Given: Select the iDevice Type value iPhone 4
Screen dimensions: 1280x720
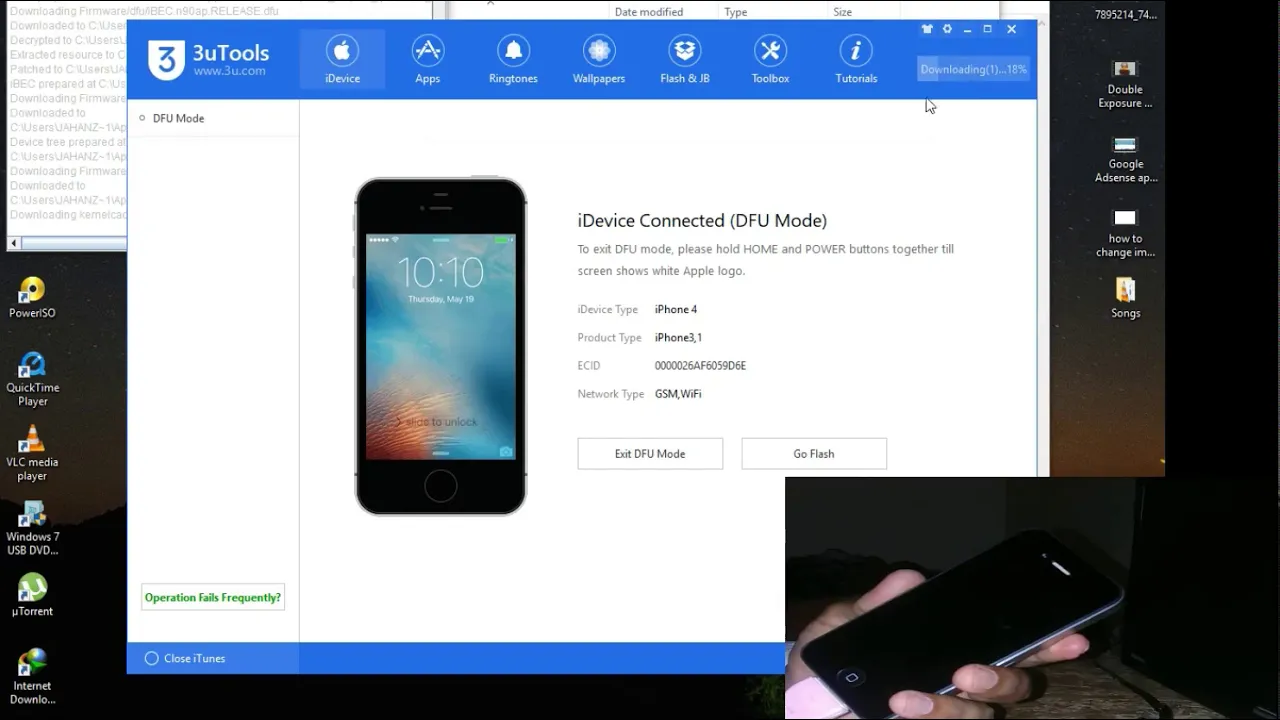Looking at the screenshot, I should [x=676, y=309].
